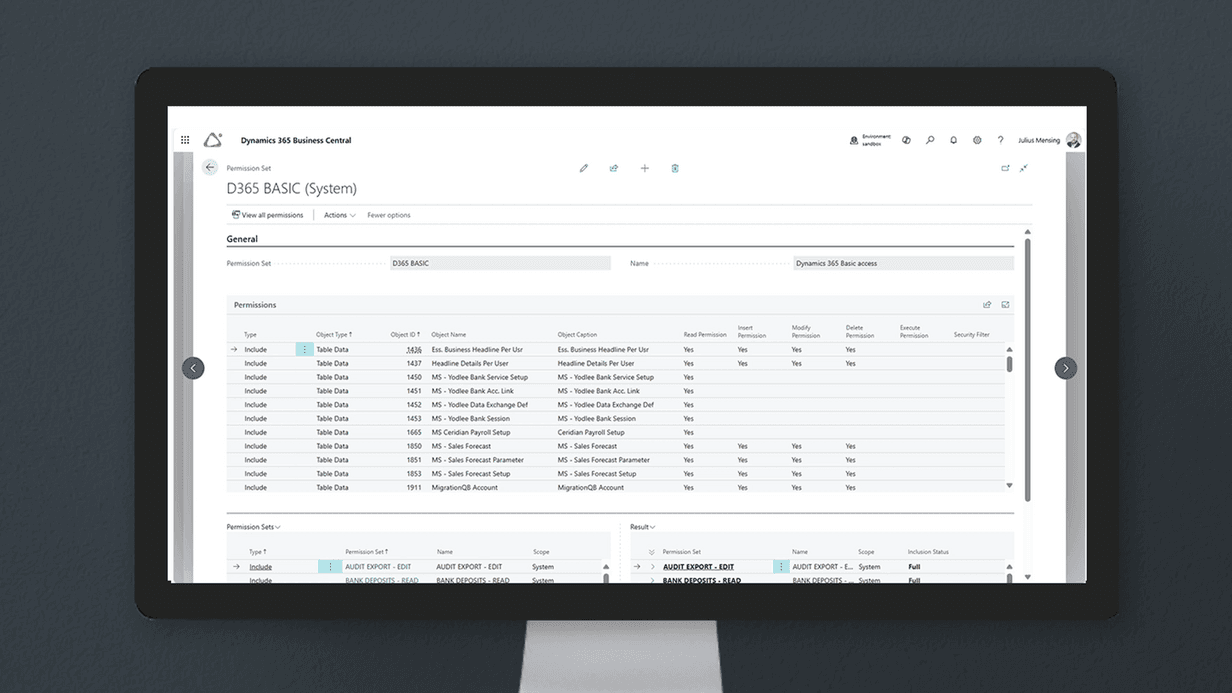Screen dimensions: 1232x693
Task: Open the settings gear icon
Action: [x=977, y=141]
